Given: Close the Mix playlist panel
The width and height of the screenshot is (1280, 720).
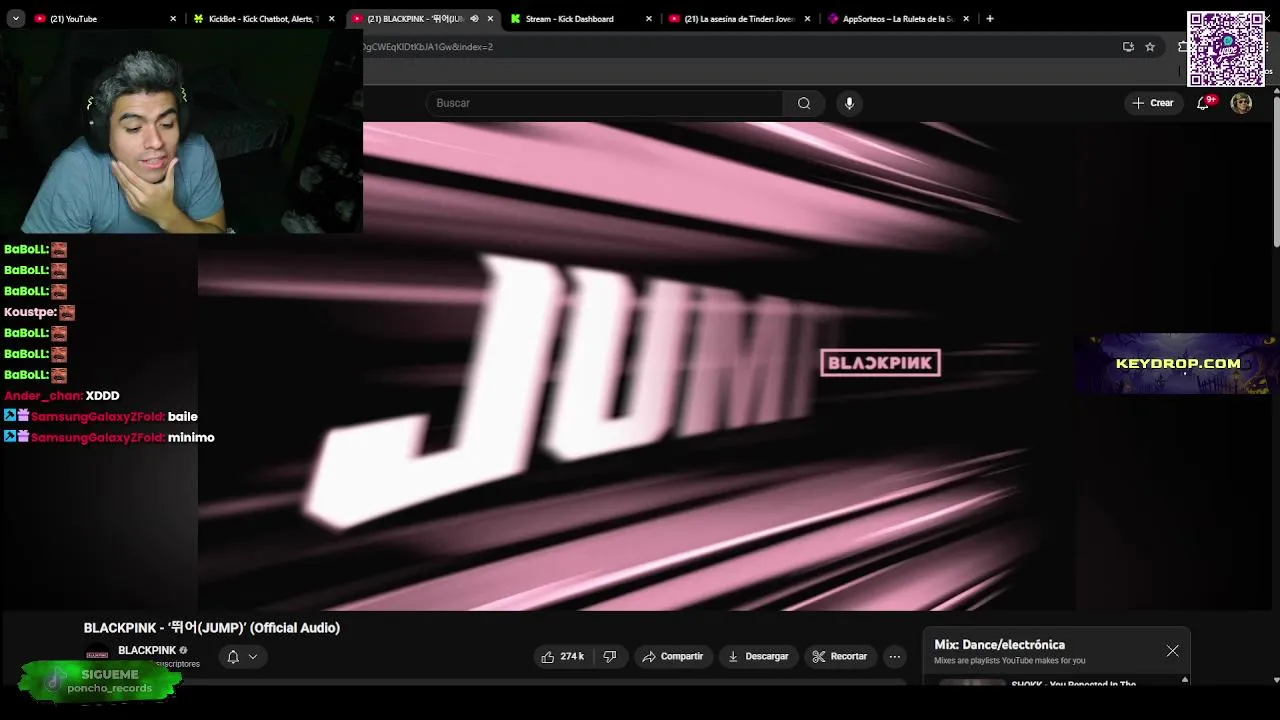Looking at the screenshot, I should point(1172,651).
